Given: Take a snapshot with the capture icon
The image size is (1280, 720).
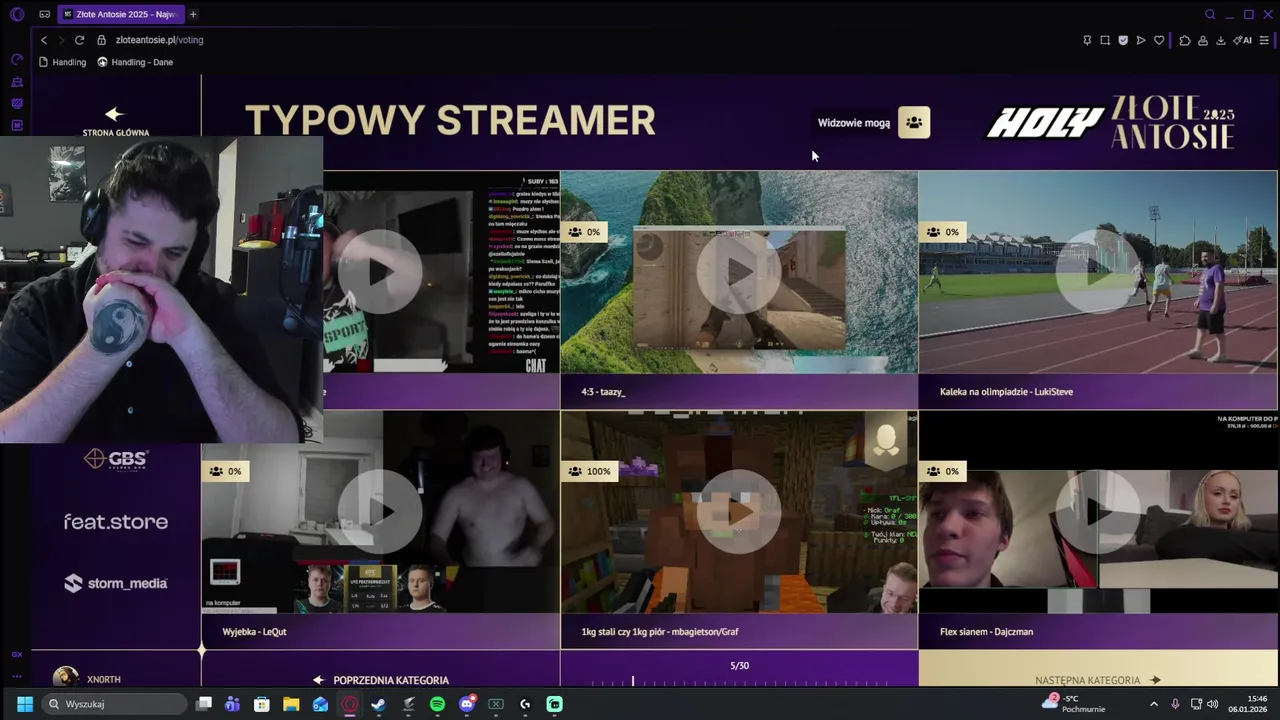Looking at the screenshot, I should (1105, 40).
